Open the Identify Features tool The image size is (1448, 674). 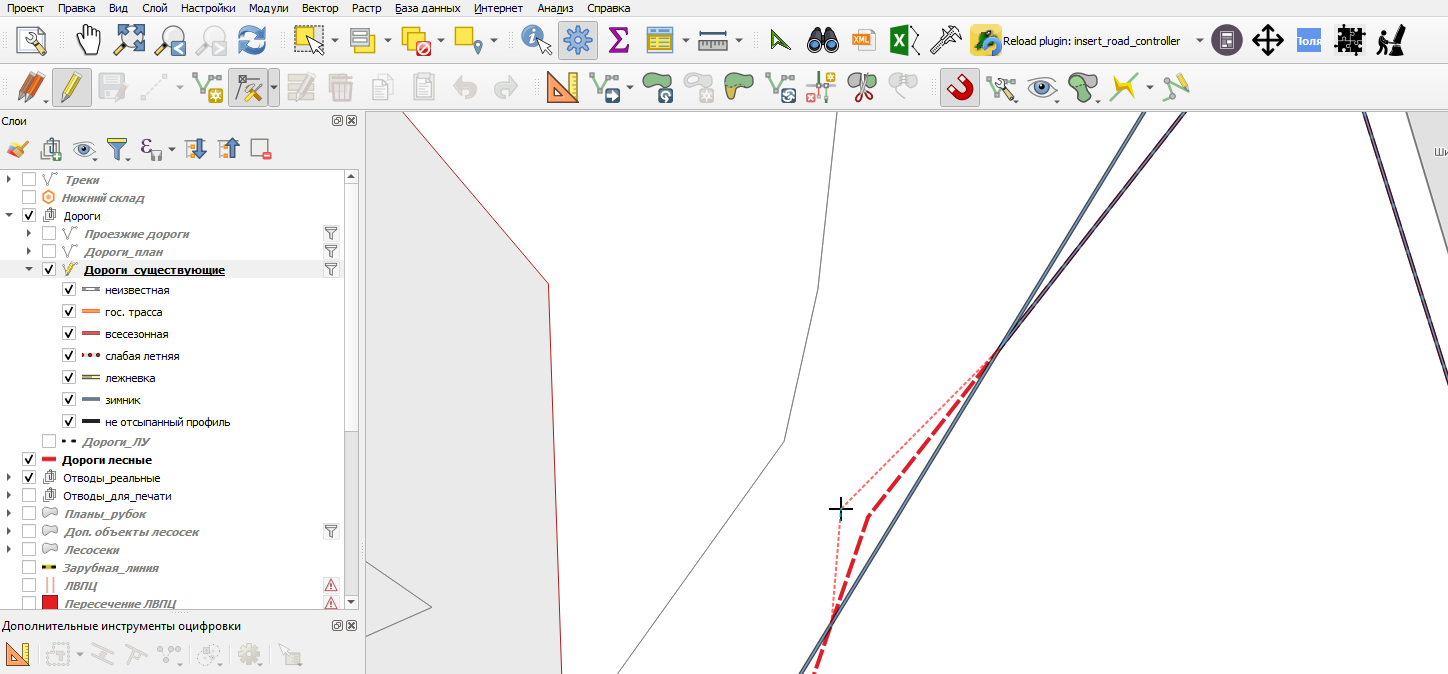[537, 41]
